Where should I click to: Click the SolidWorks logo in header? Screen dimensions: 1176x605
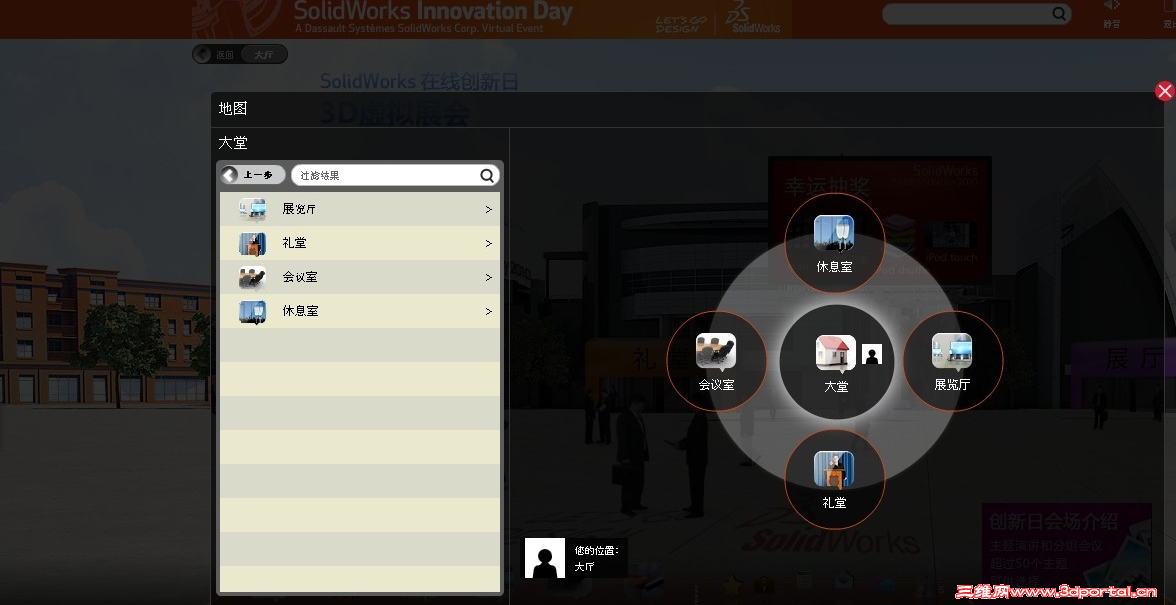click(x=755, y=19)
